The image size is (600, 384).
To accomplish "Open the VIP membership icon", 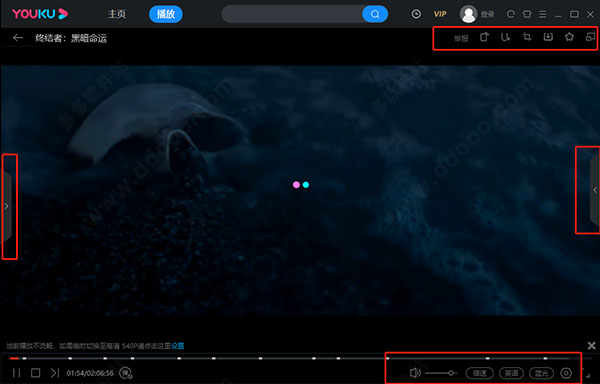I will (x=440, y=14).
